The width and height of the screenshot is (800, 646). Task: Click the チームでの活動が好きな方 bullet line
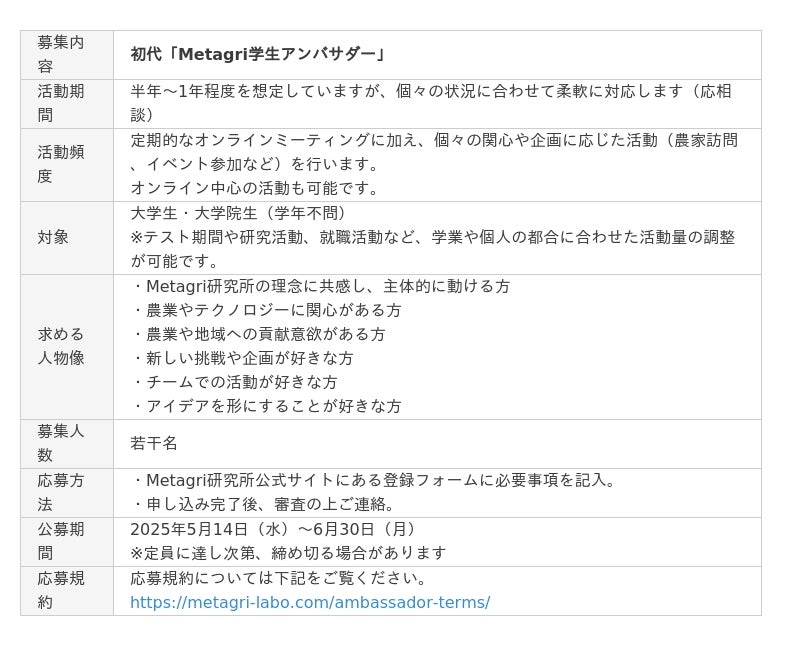click(235, 382)
